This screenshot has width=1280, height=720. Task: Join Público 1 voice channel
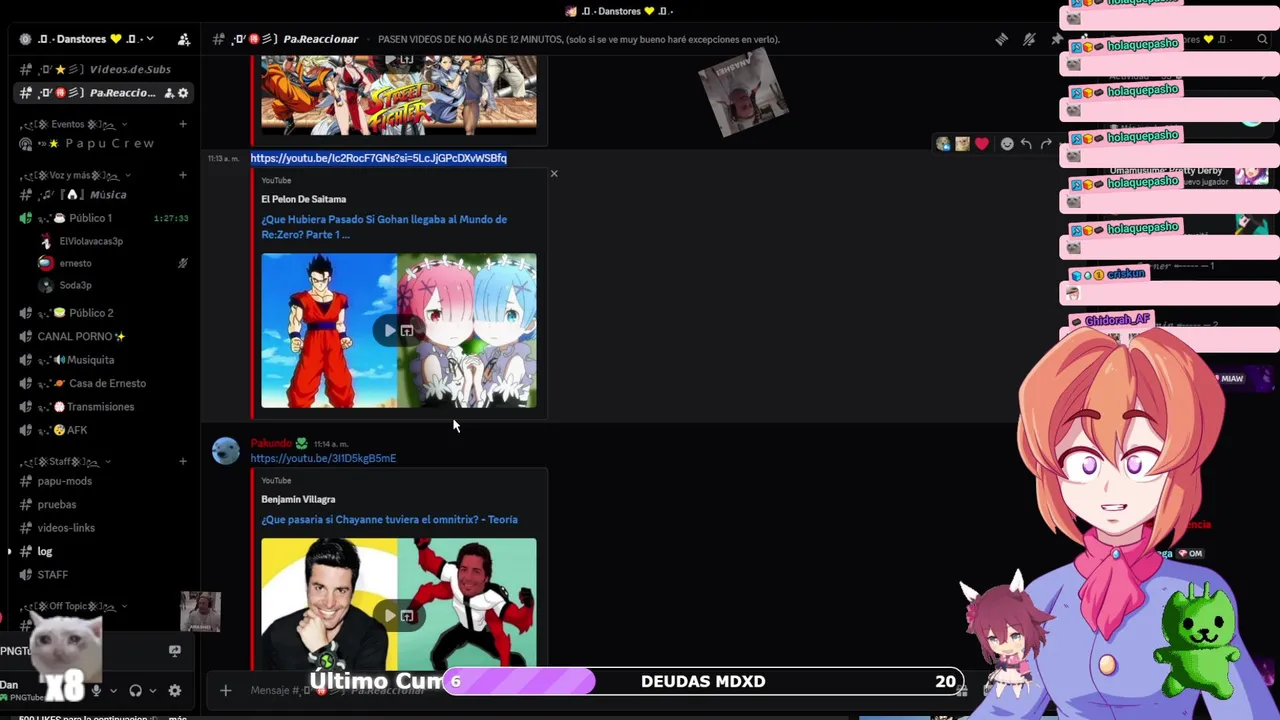point(105,218)
